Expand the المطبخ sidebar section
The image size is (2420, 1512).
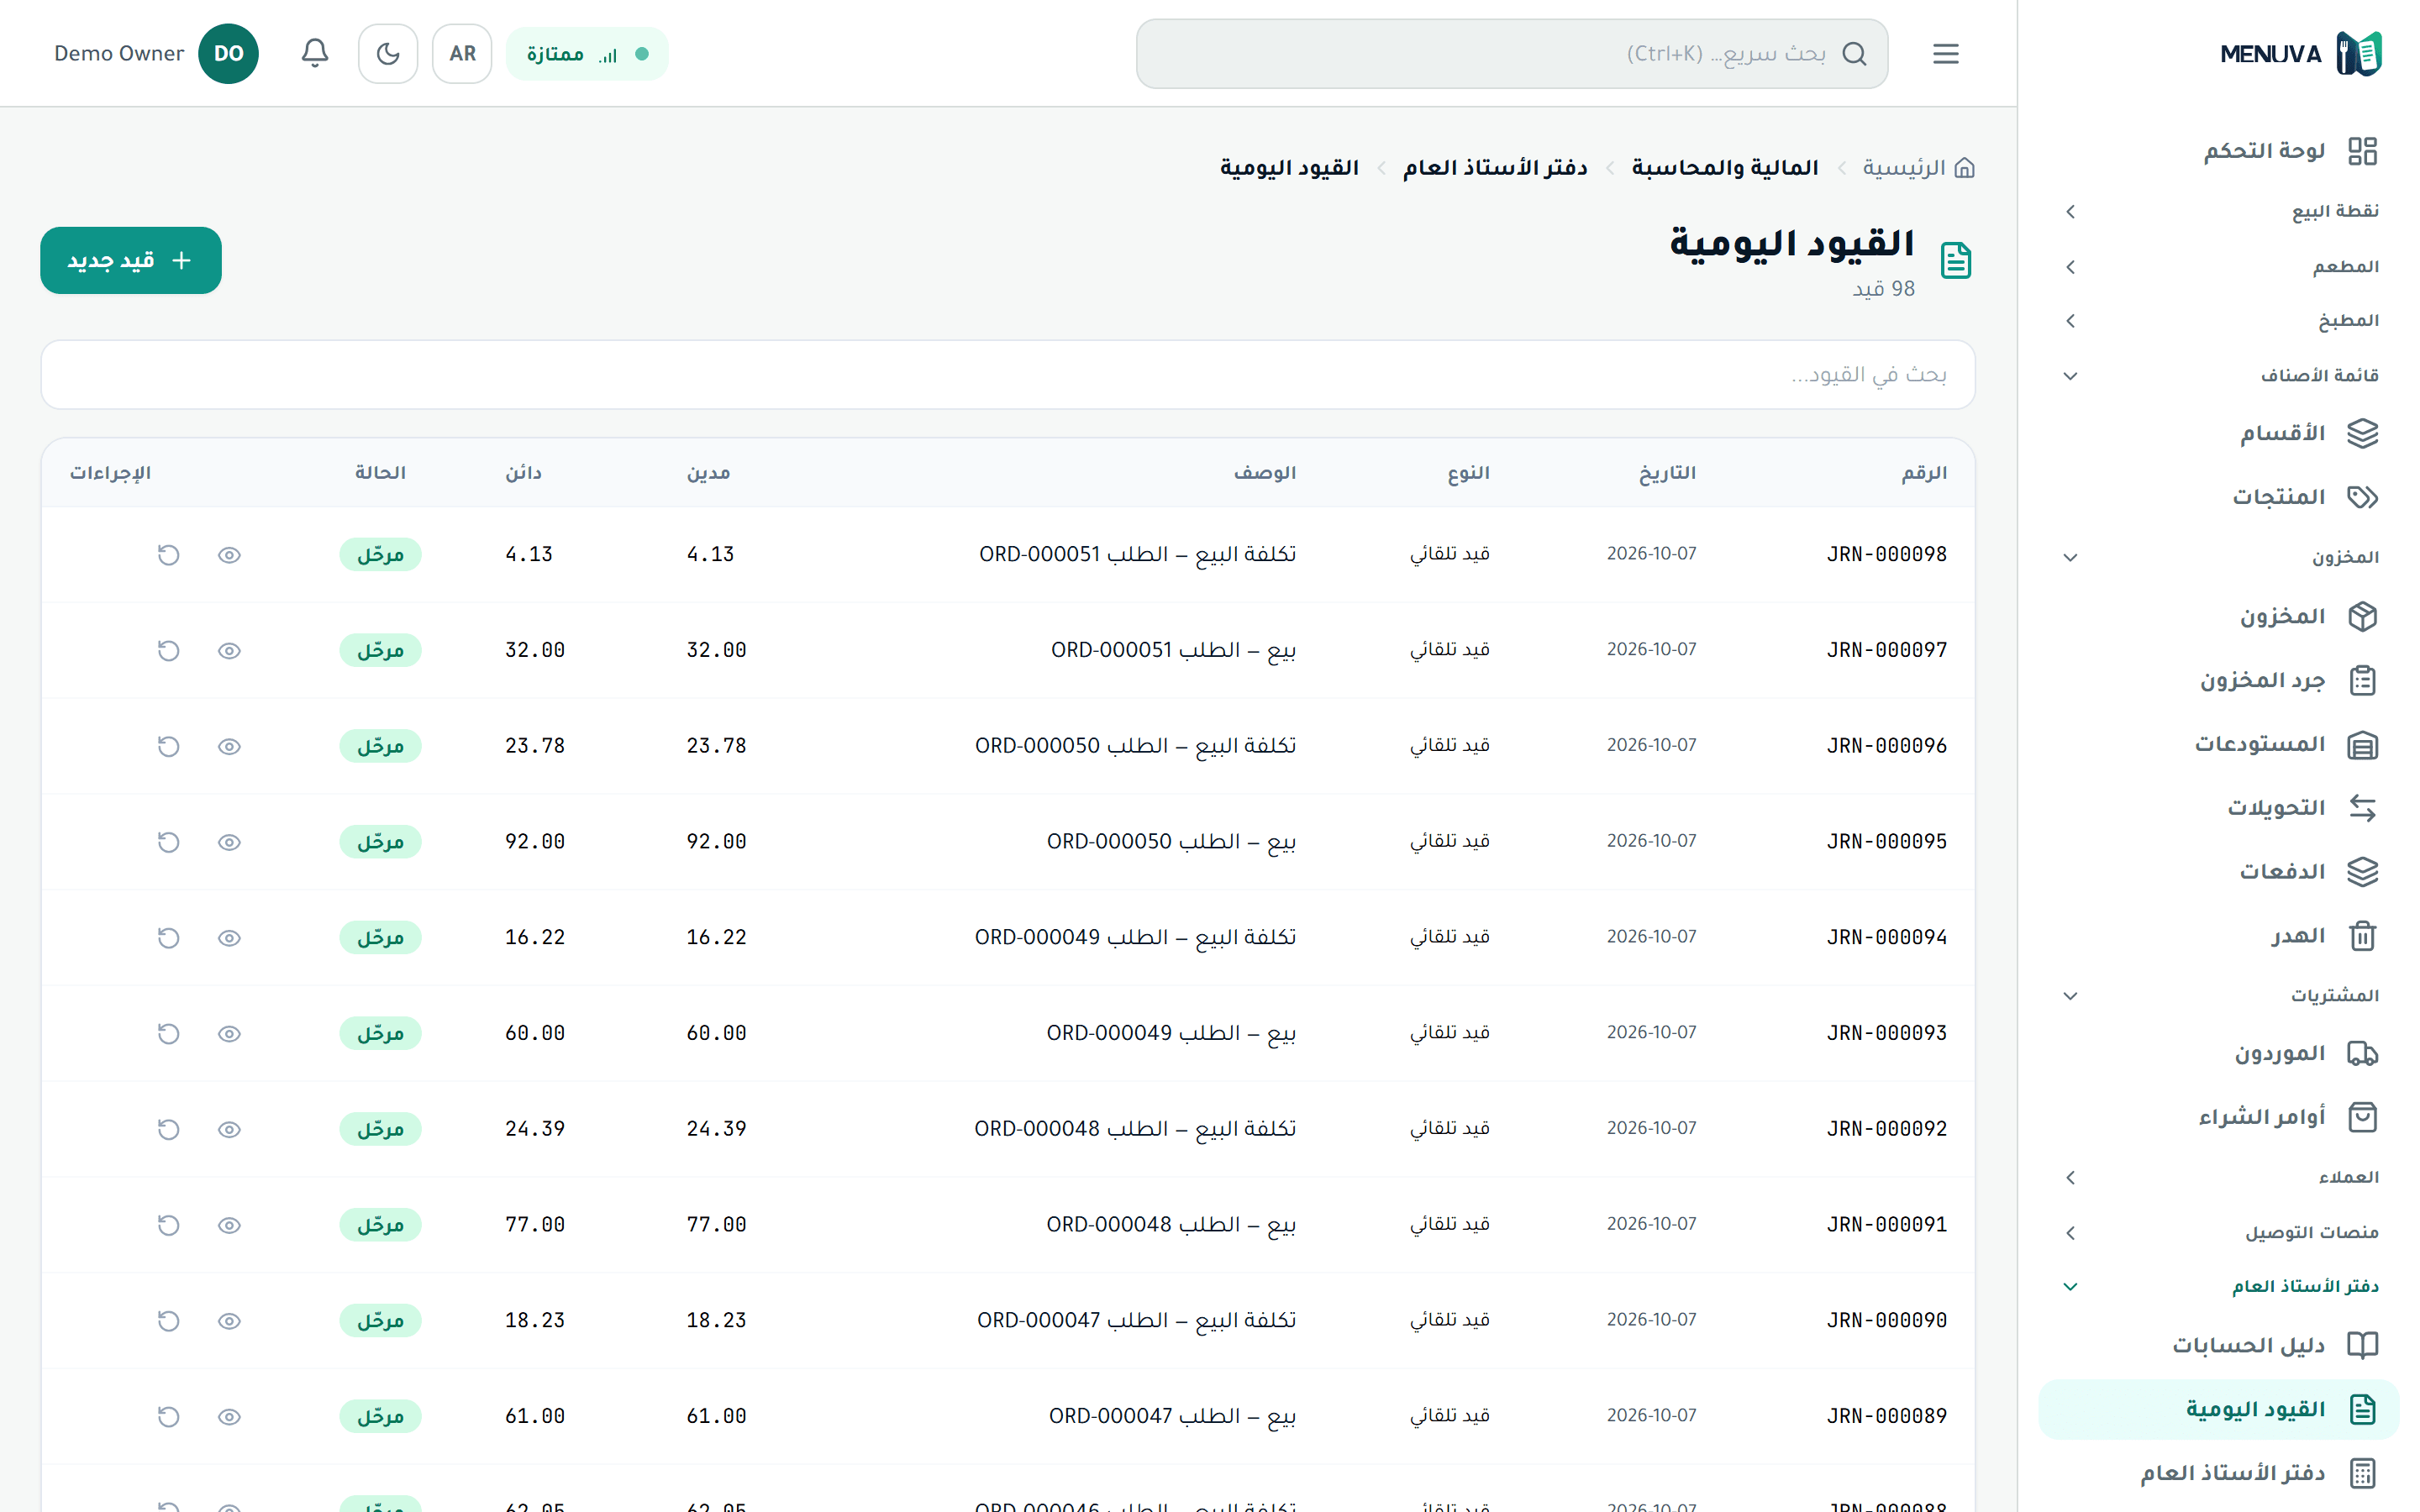point(2218,321)
